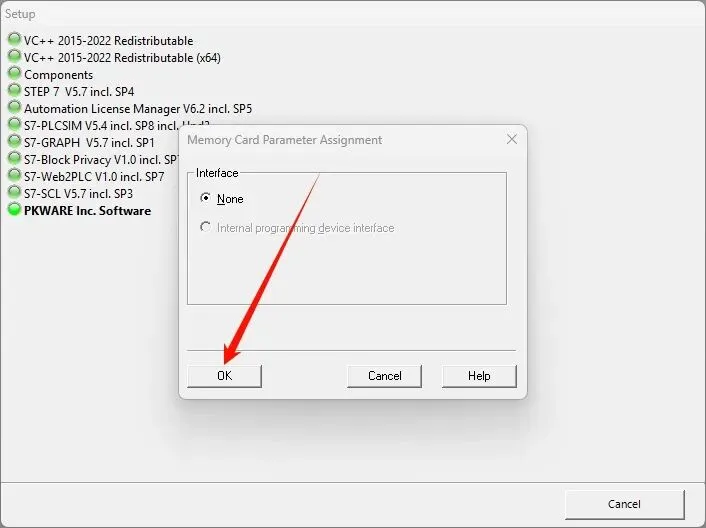Confirm the dialog with OK
This screenshot has width=706, height=528.
tap(224, 376)
